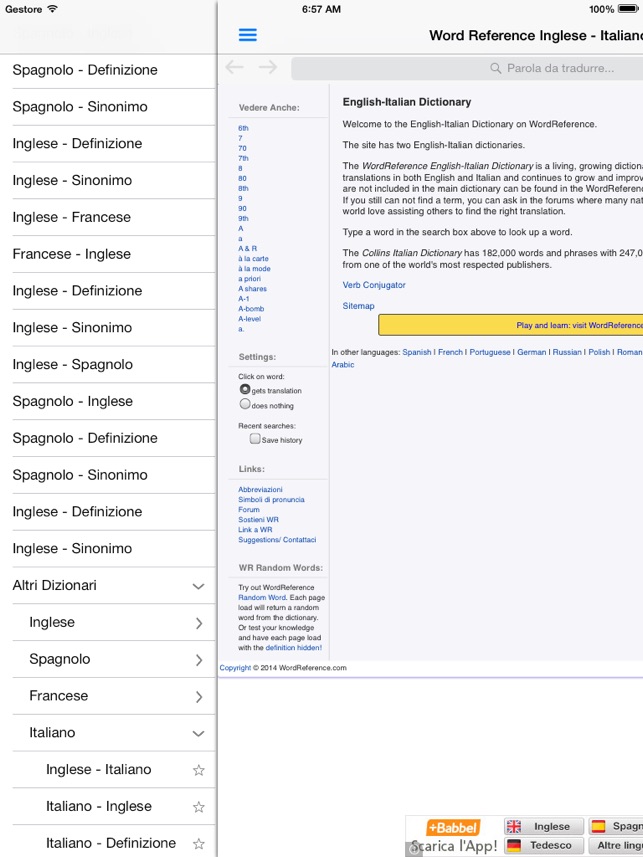Open the 'A shares' entry

pos(253,289)
